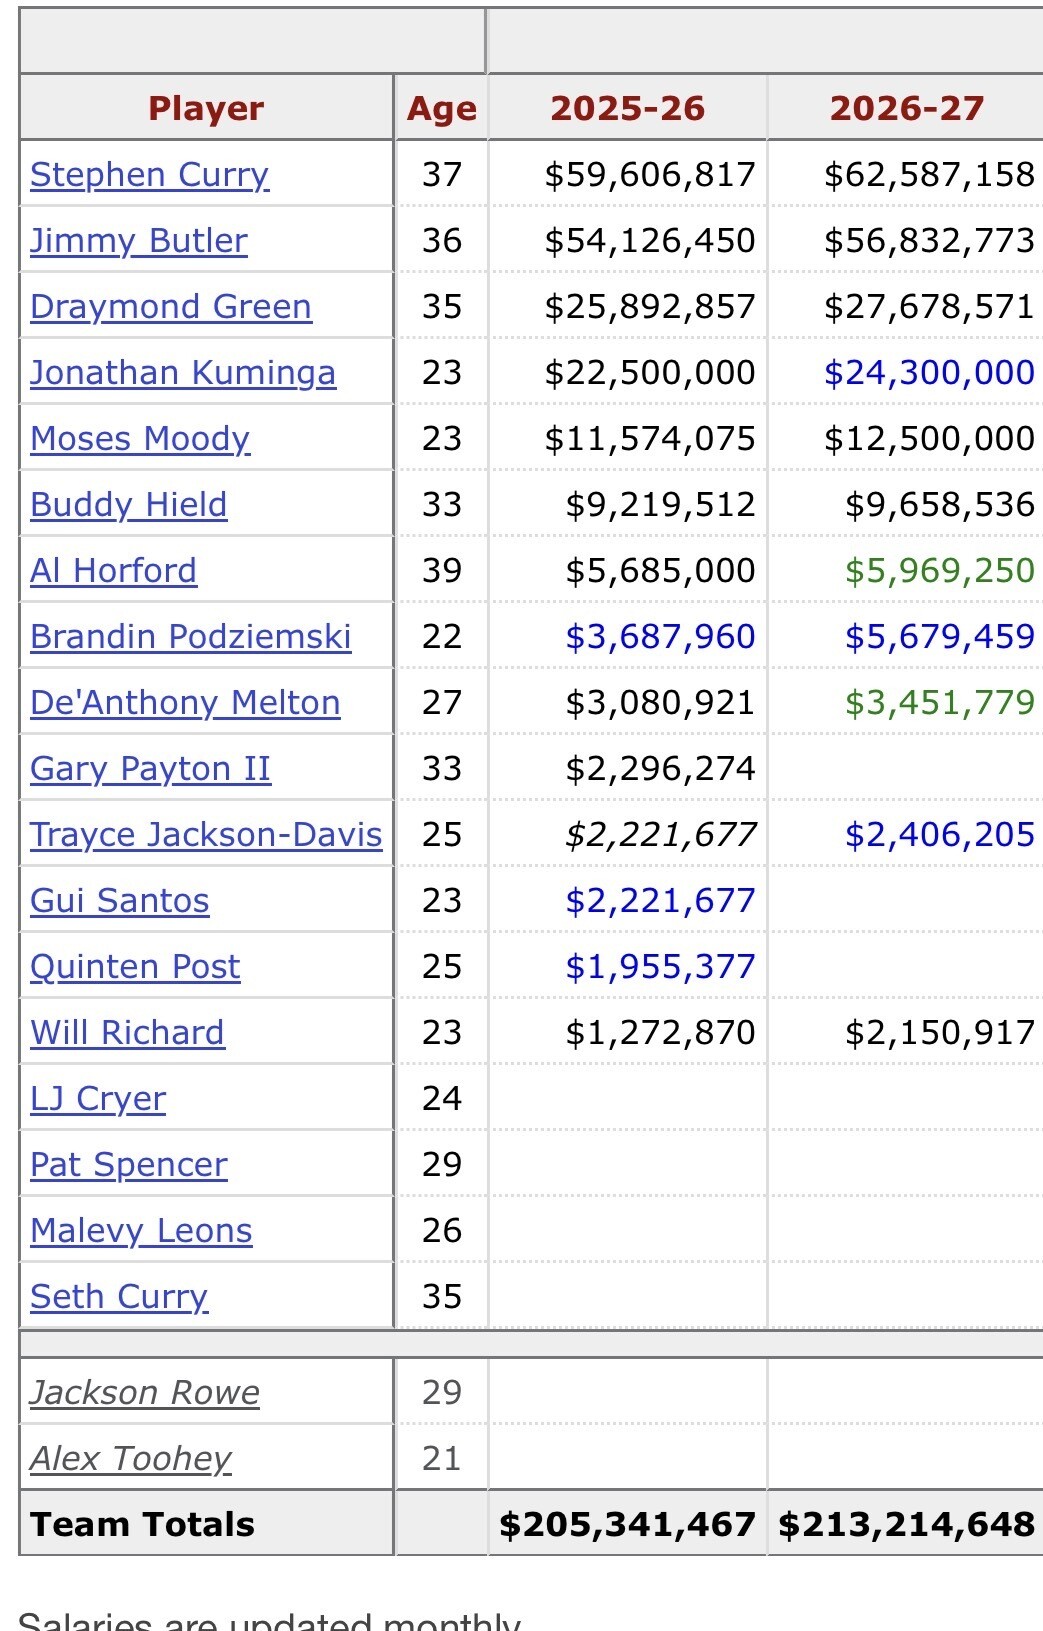1043x1631 pixels.
Task: Open Stephen Curry's player page
Action: (x=149, y=174)
